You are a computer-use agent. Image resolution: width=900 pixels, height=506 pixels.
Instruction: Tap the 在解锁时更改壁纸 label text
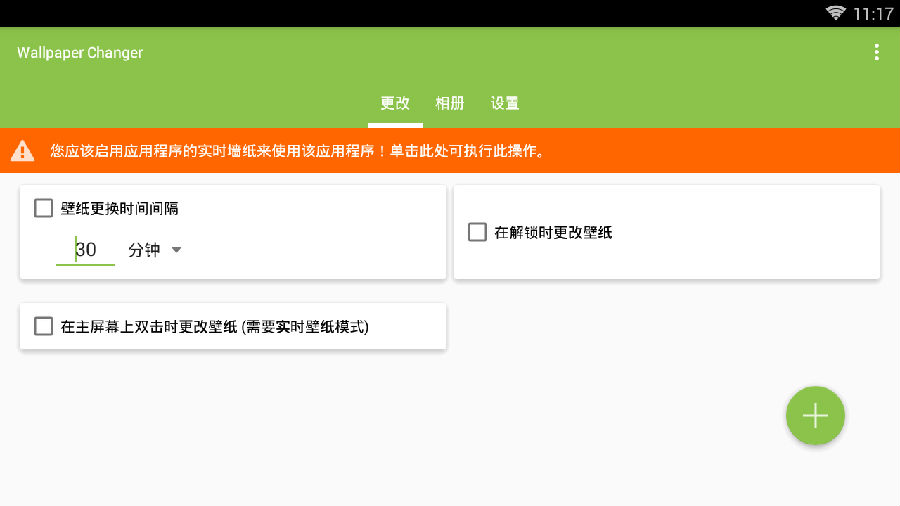point(553,232)
